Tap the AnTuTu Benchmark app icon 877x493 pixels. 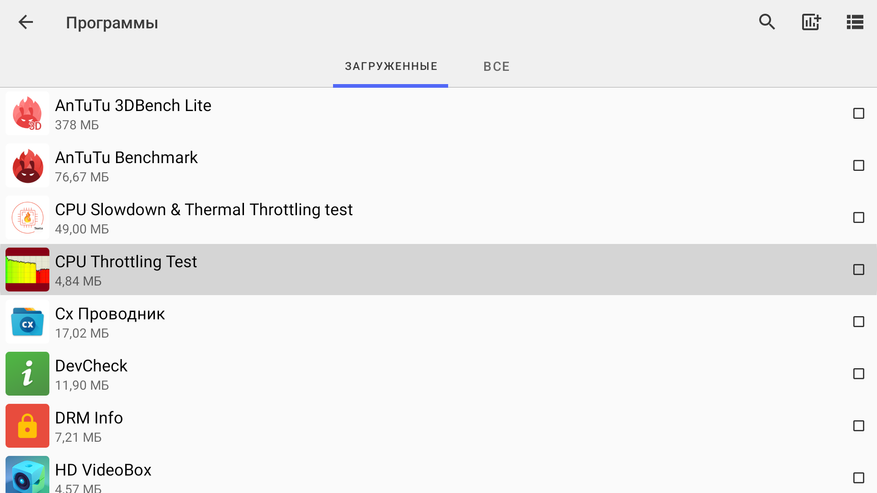click(27, 166)
